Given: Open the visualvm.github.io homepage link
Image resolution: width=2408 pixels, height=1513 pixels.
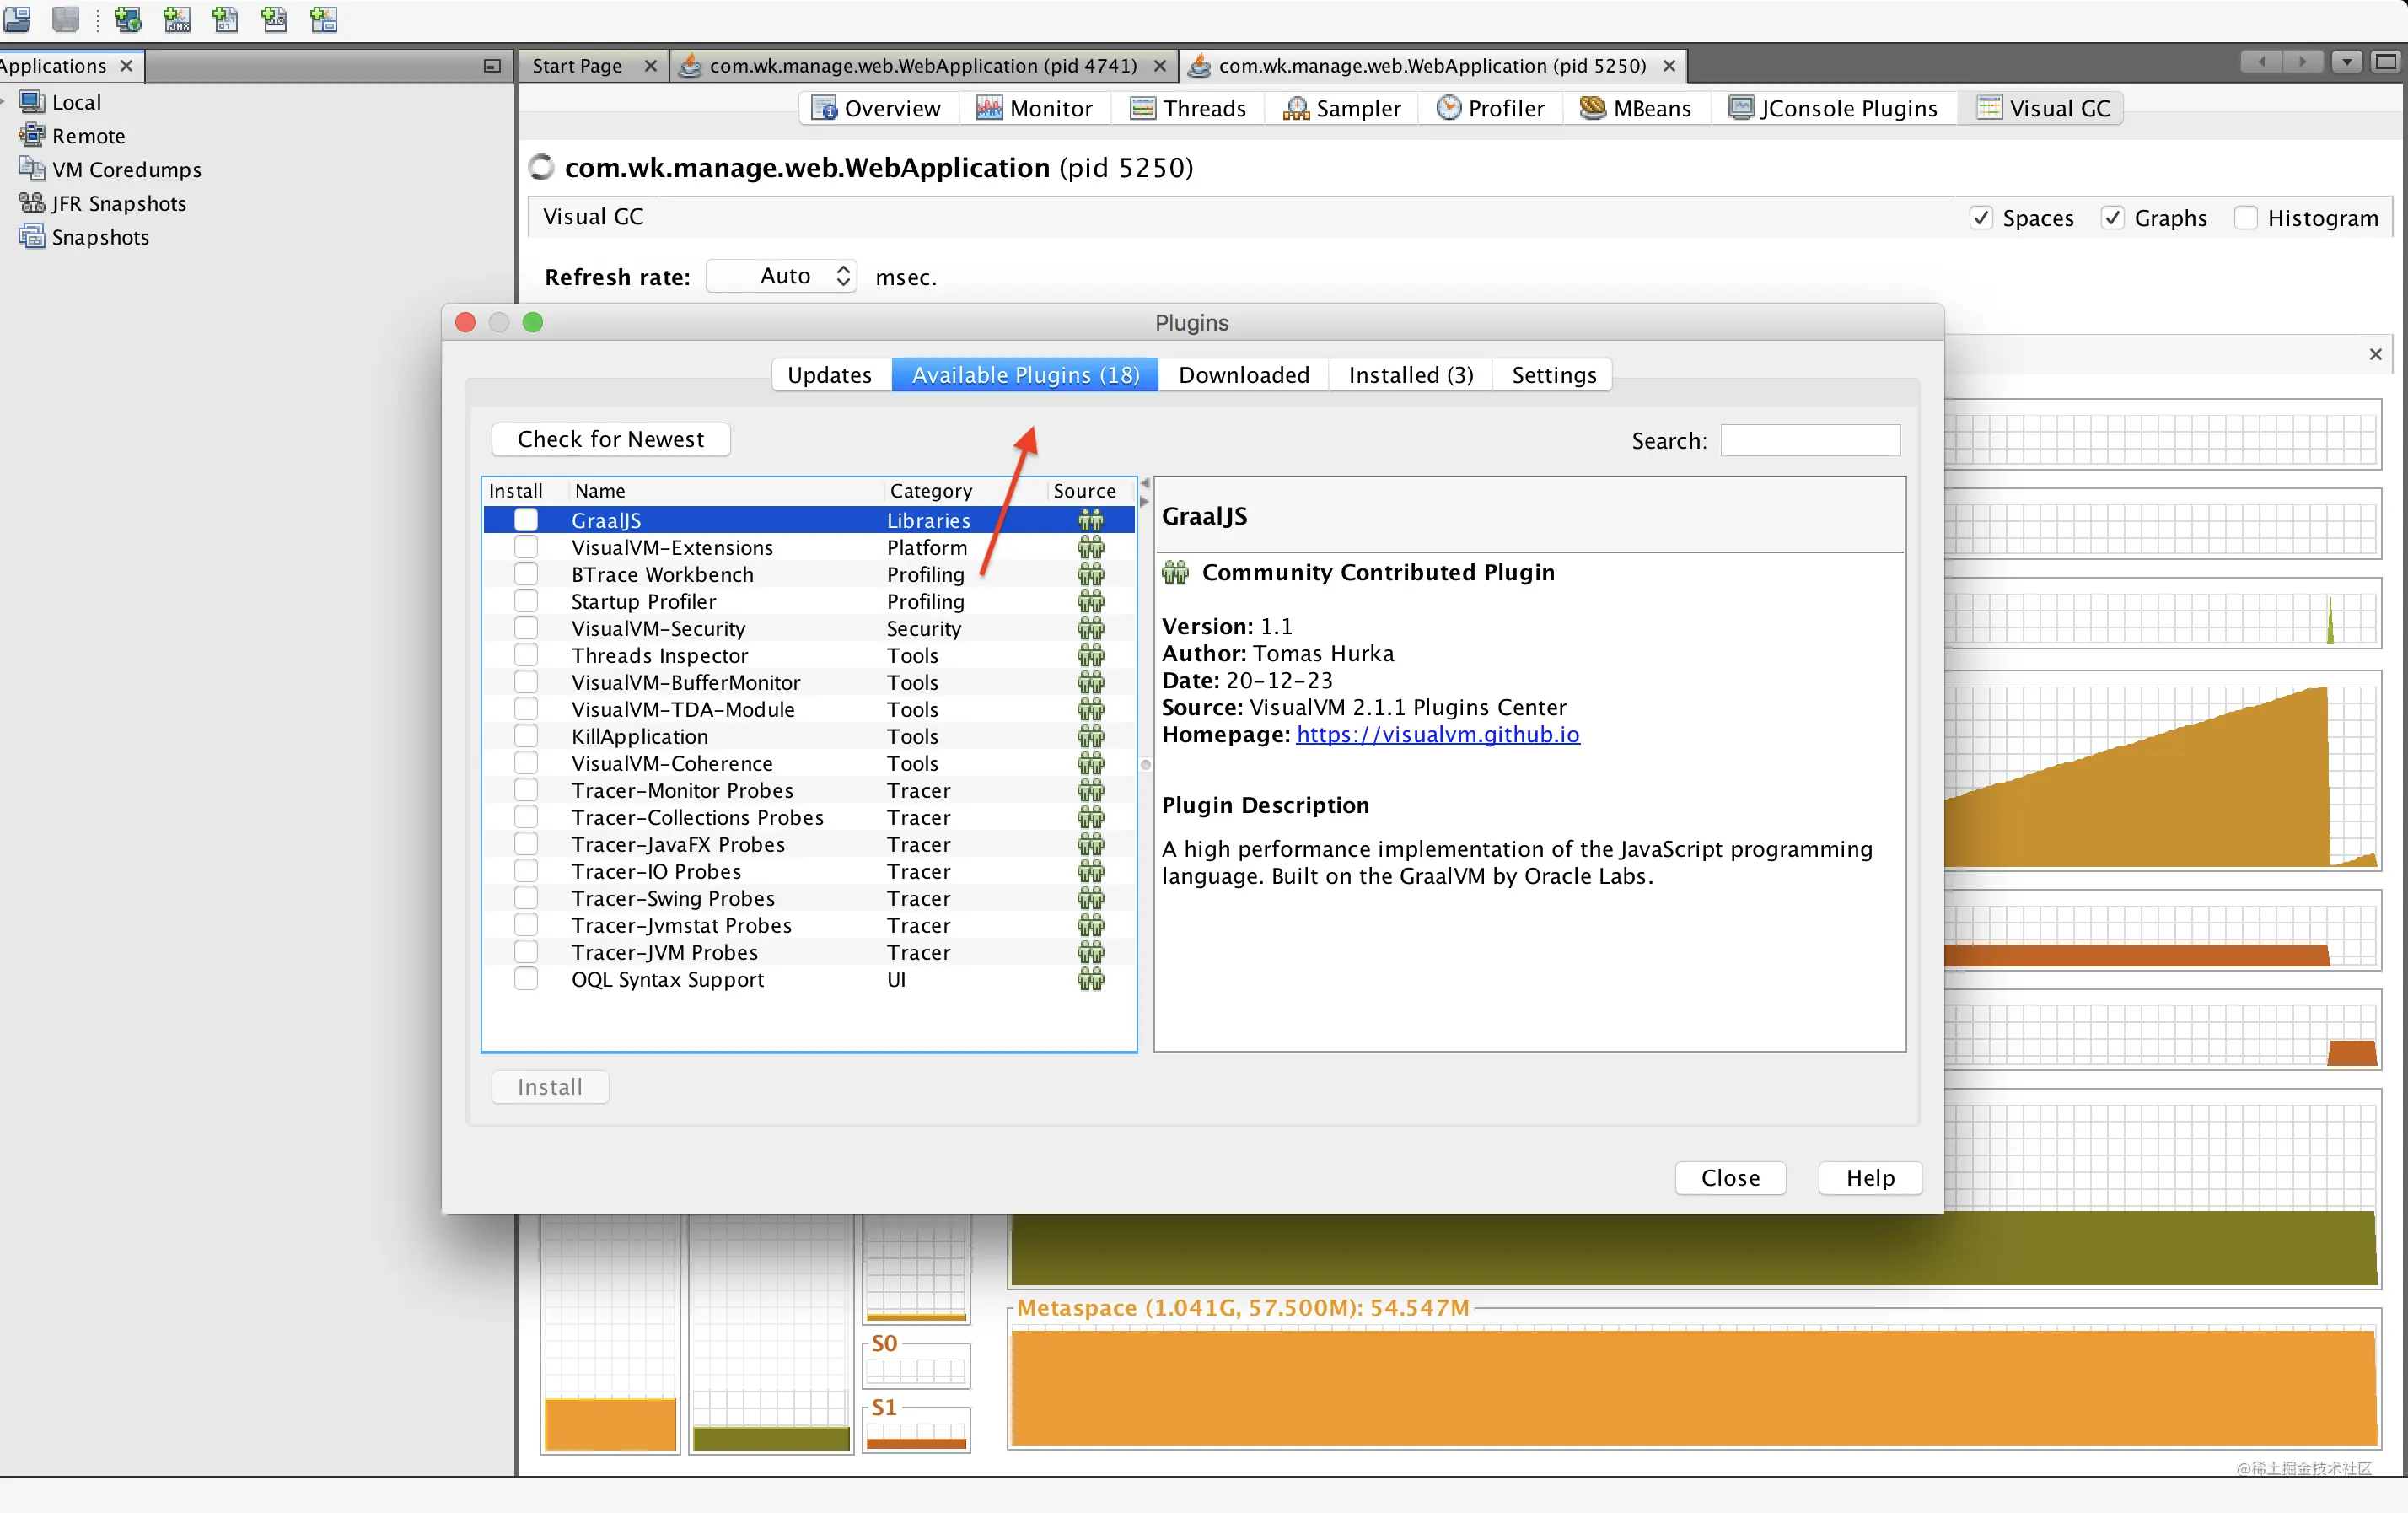Looking at the screenshot, I should pos(1438,734).
